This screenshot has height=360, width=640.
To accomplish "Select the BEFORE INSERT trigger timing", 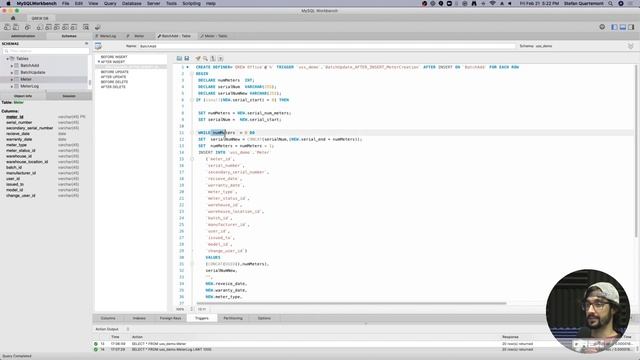I will click(114, 57).
